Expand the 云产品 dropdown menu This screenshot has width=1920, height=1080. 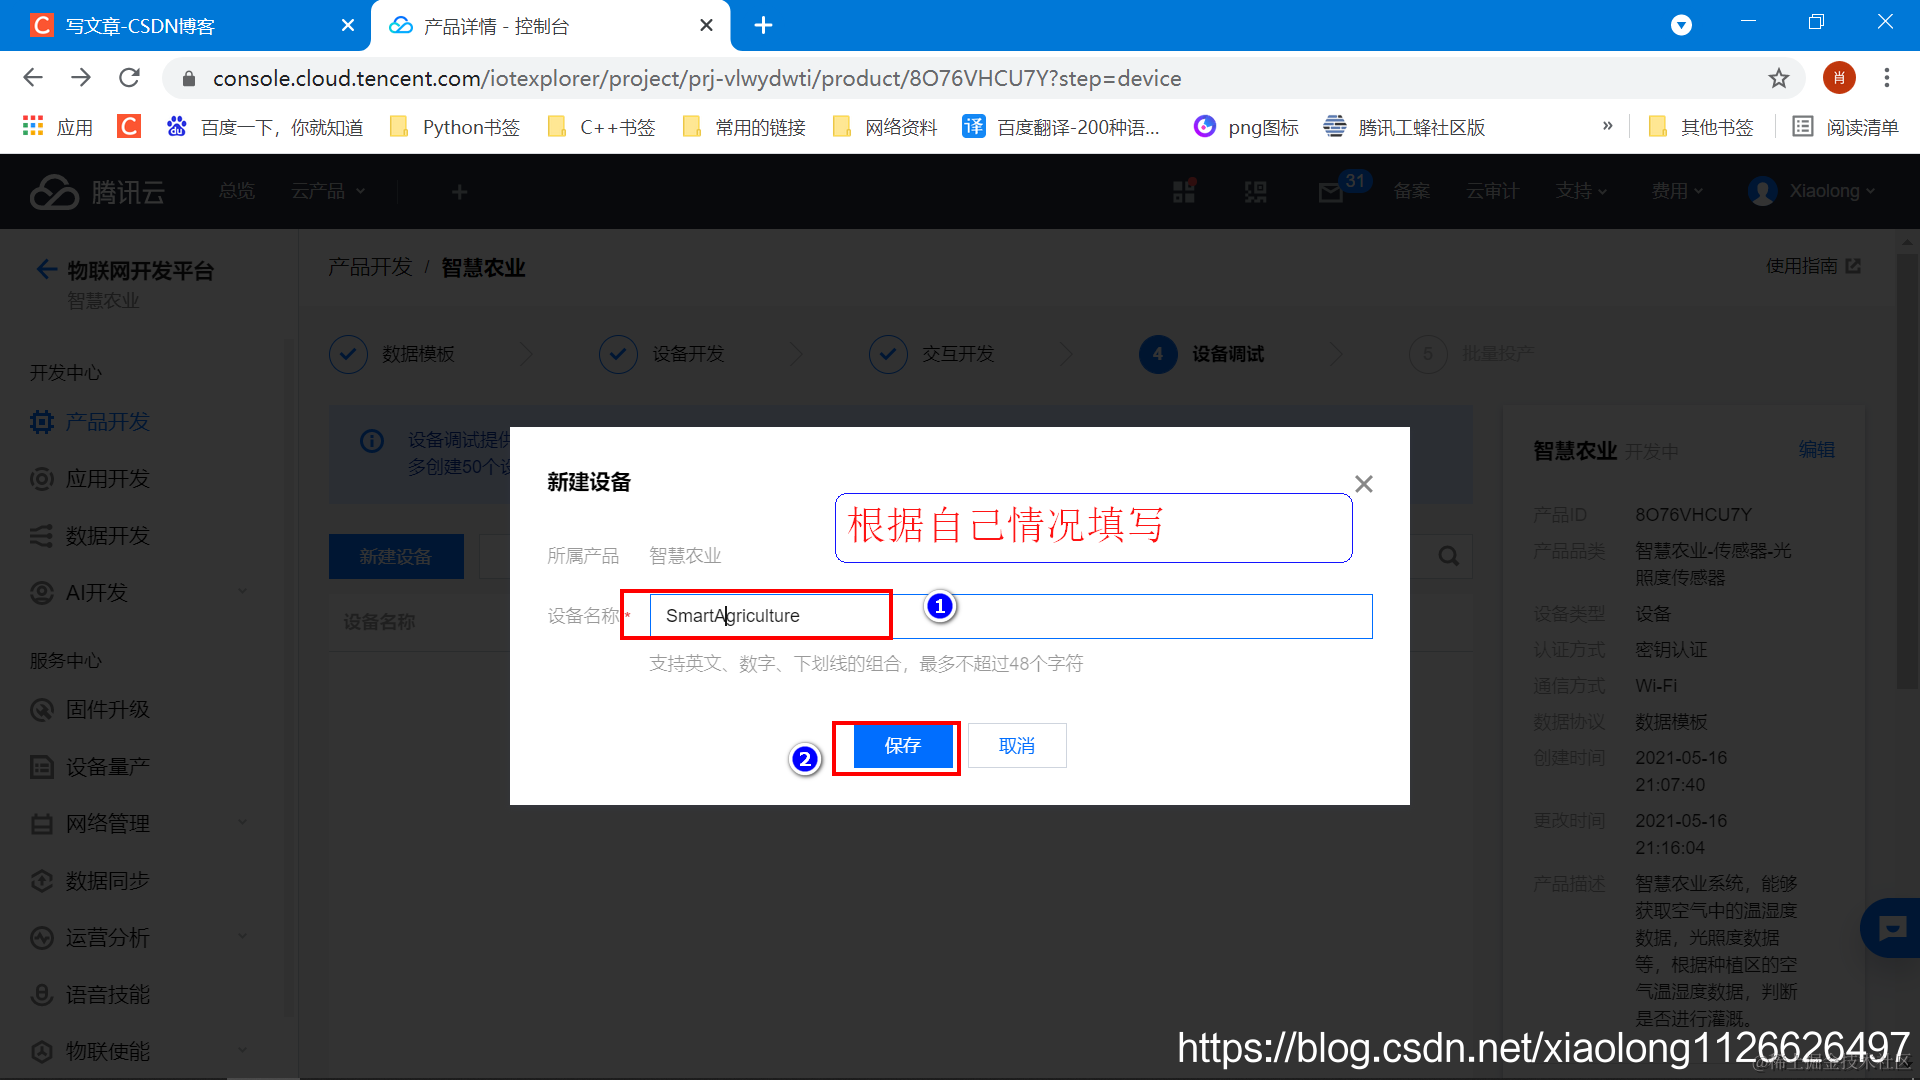click(328, 191)
